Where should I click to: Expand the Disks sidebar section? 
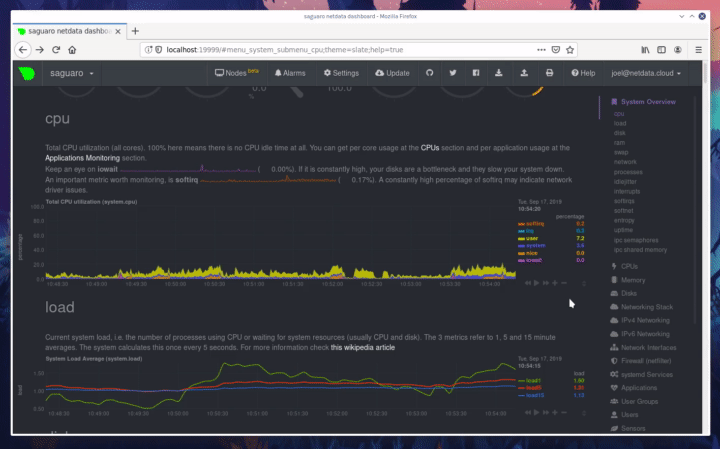[624, 293]
